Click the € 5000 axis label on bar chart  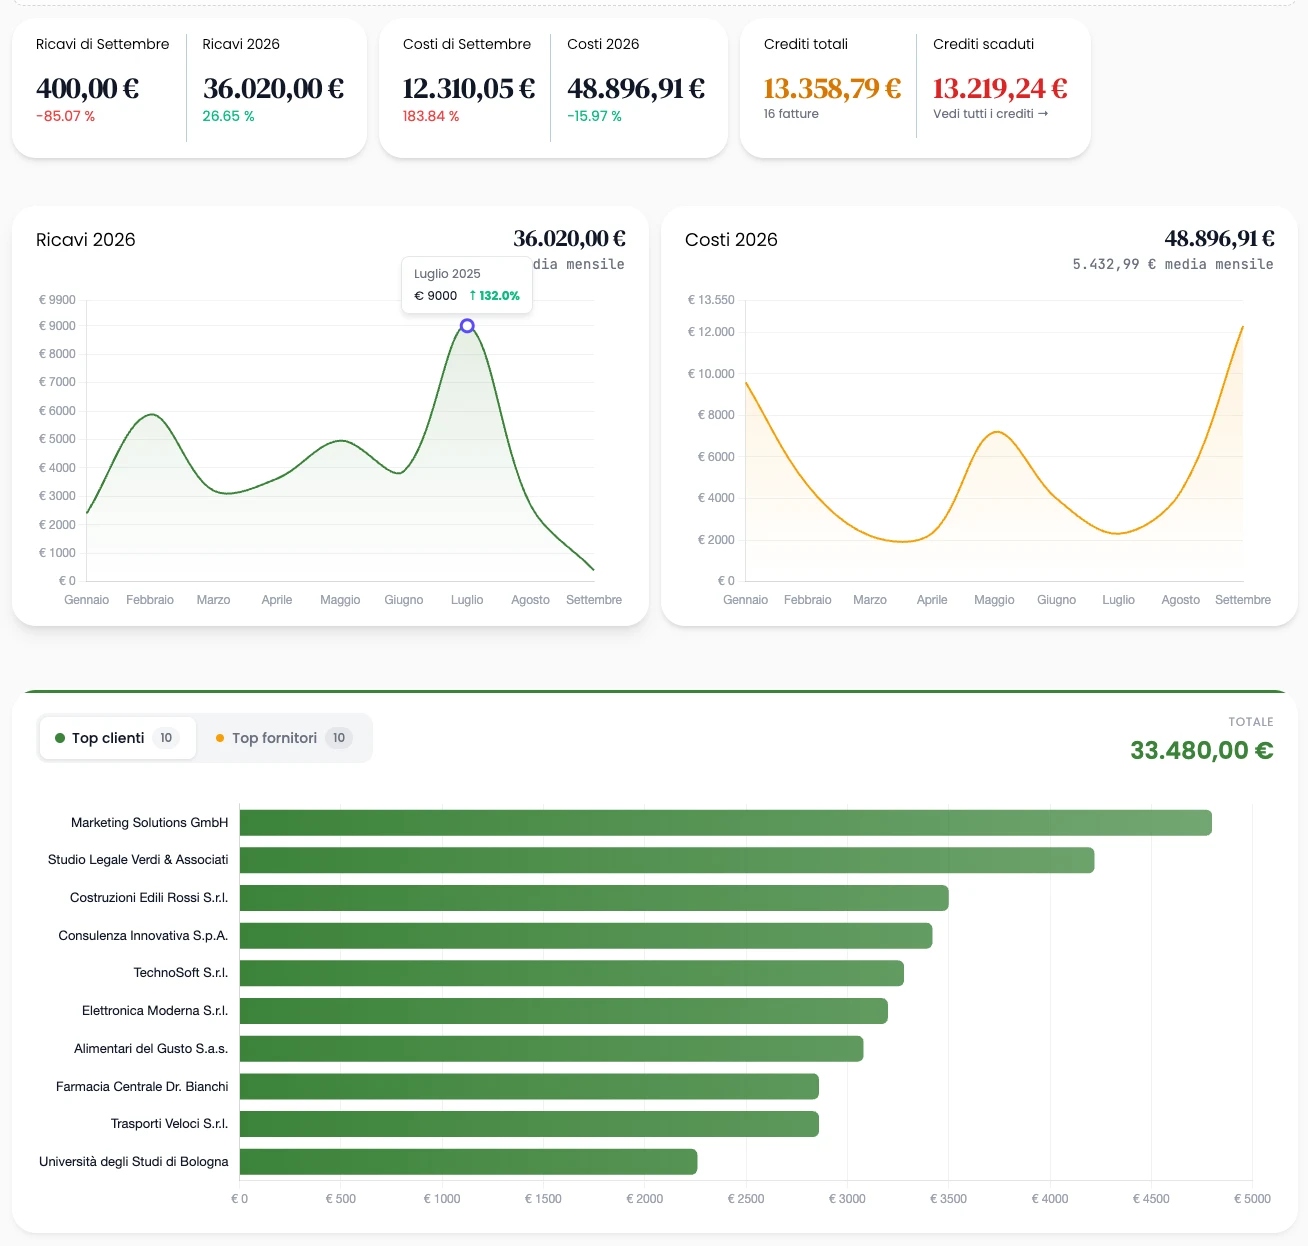tap(1252, 1199)
